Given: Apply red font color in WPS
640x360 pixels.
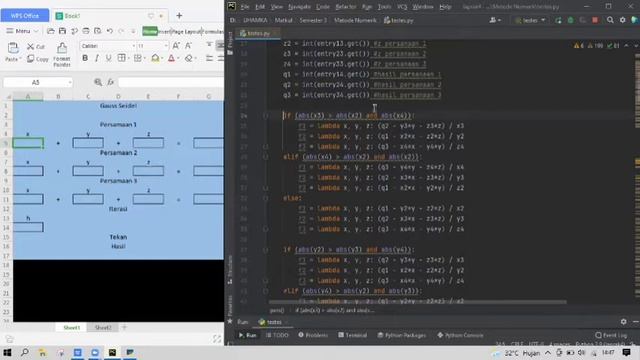Looking at the screenshot, I should (171, 58).
